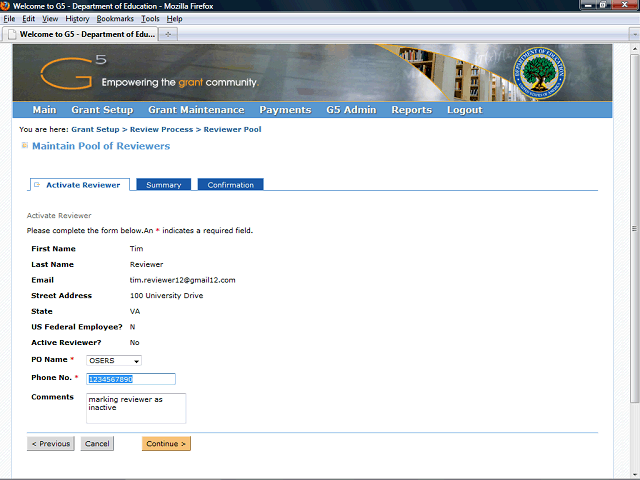Select the Activate Reviewer tab
Image resolution: width=640 pixels, height=480 pixels.
coord(80,185)
